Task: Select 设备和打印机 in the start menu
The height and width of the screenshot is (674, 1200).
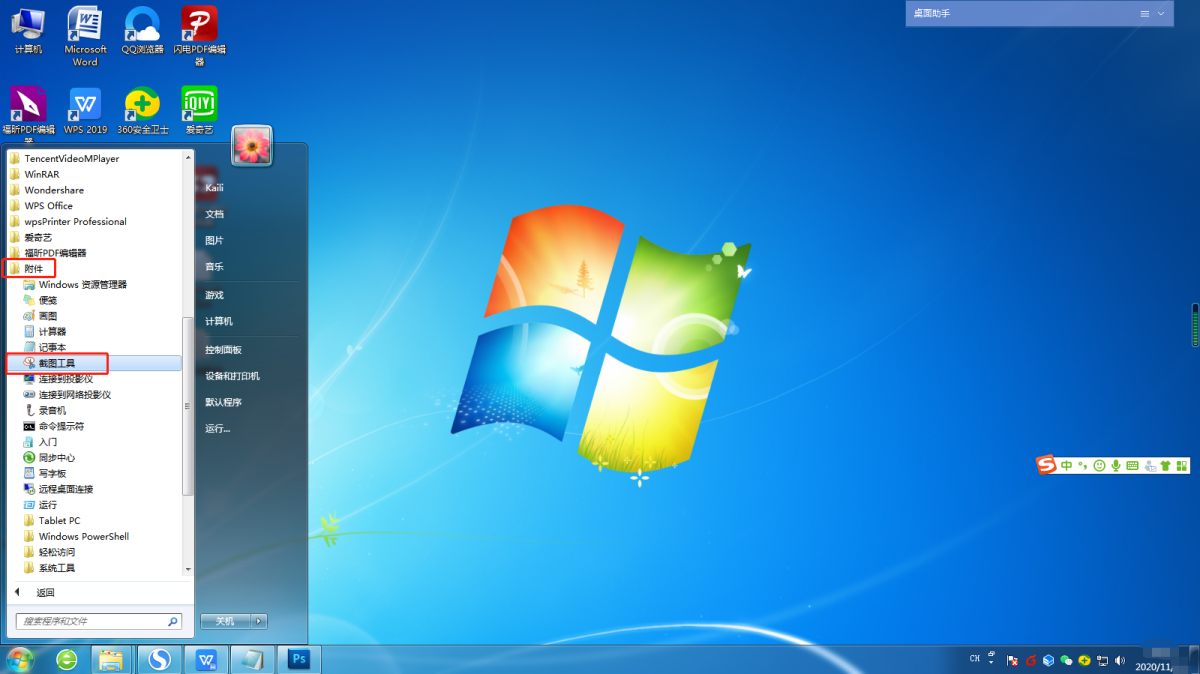Action: pos(232,376)
